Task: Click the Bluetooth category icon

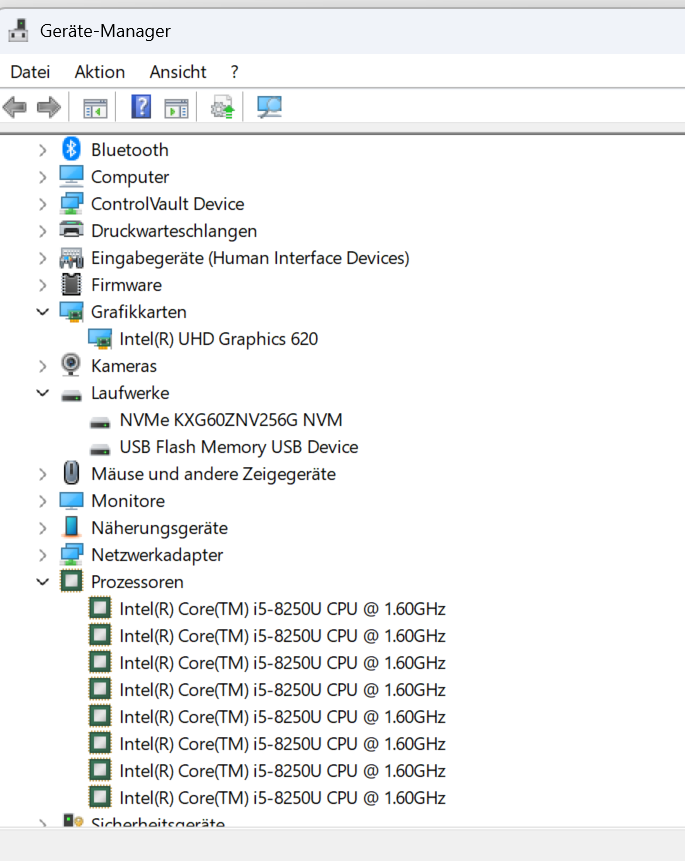Action: [x=71, y=149]
